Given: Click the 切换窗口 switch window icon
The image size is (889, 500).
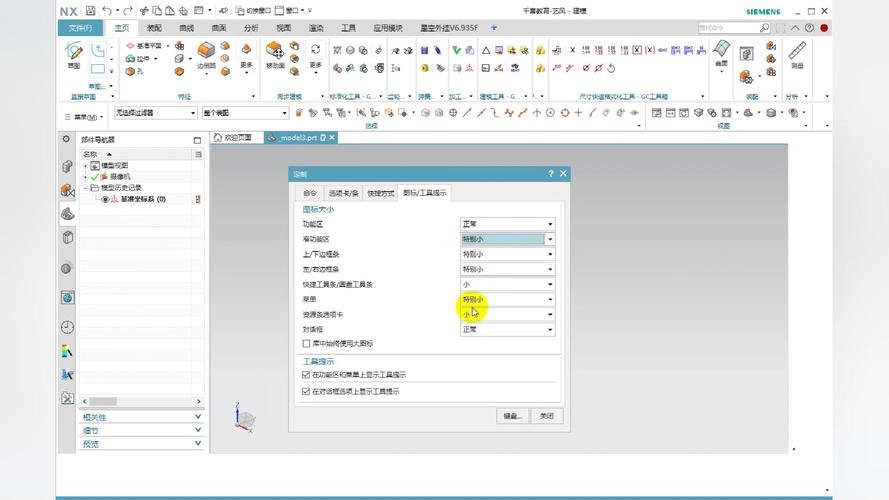Looking at the screenshot, I should (253, 11).
